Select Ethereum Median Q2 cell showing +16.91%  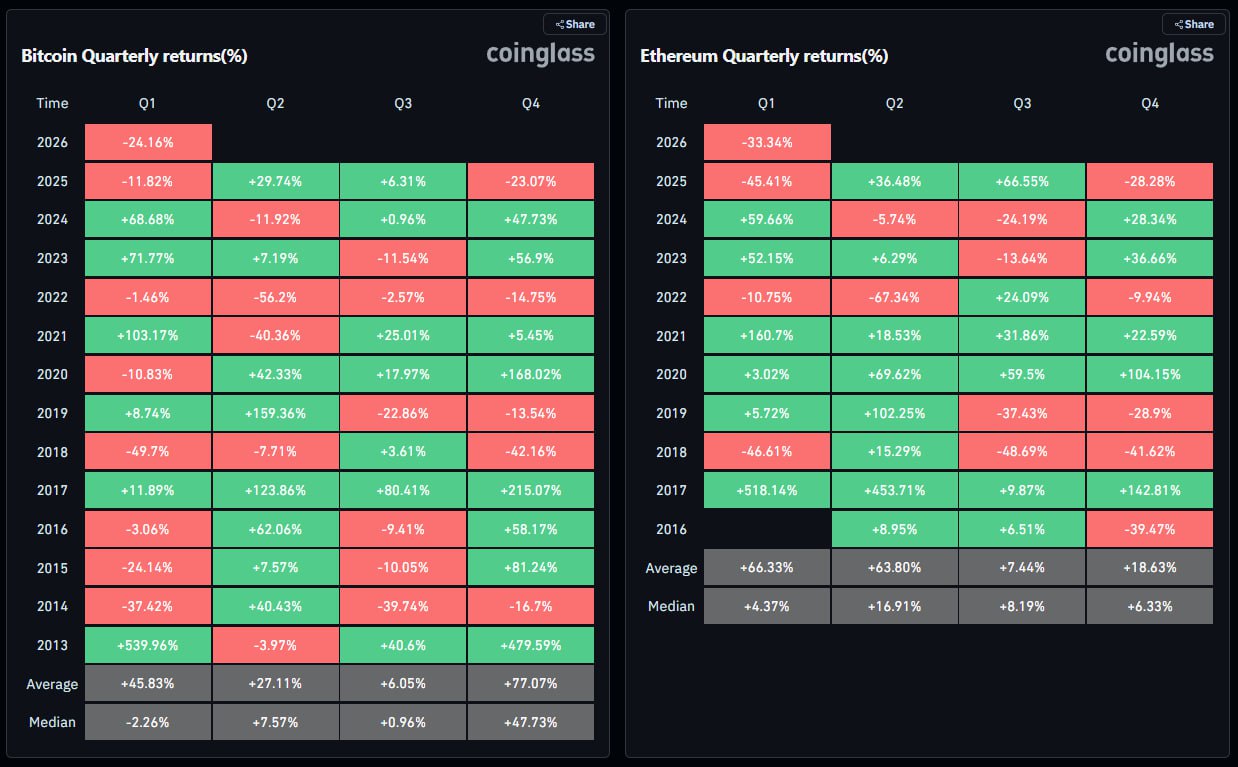tap(894, 606)
